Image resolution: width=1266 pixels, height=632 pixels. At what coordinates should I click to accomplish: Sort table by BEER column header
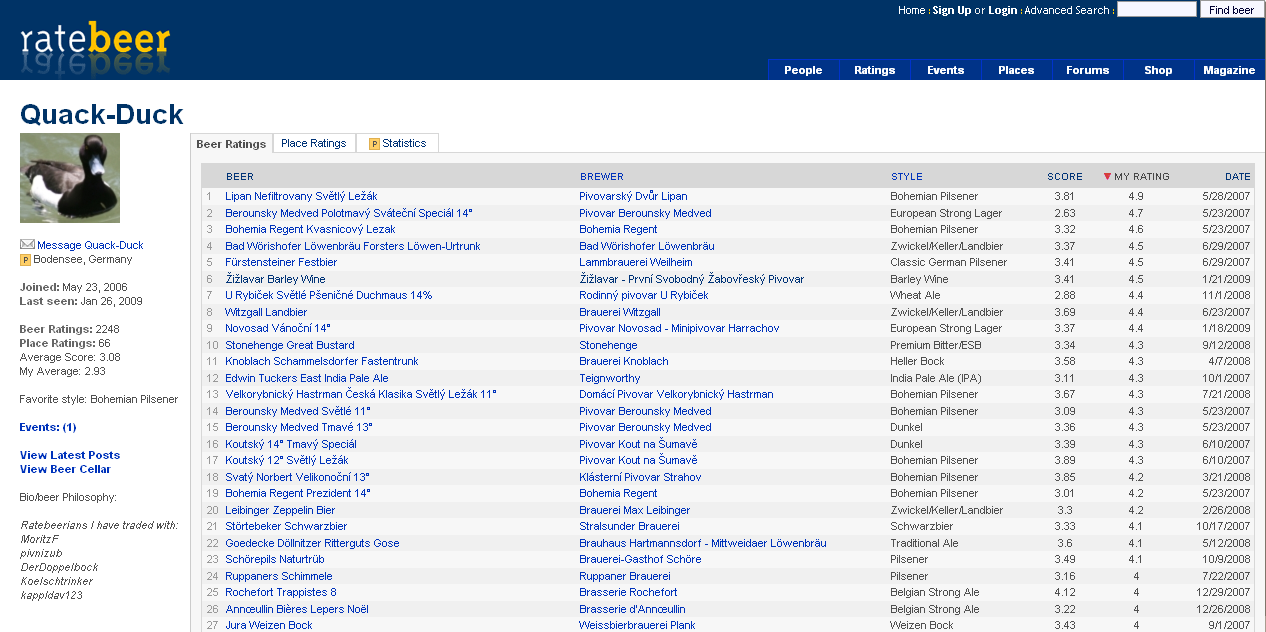240,177
